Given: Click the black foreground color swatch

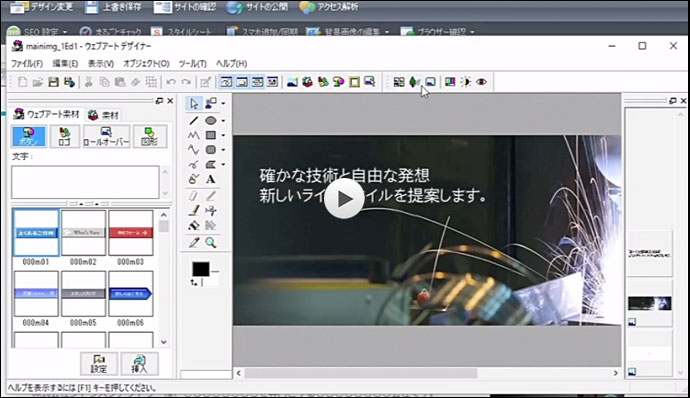Looking at the screenshot, I should pos(200,269).
